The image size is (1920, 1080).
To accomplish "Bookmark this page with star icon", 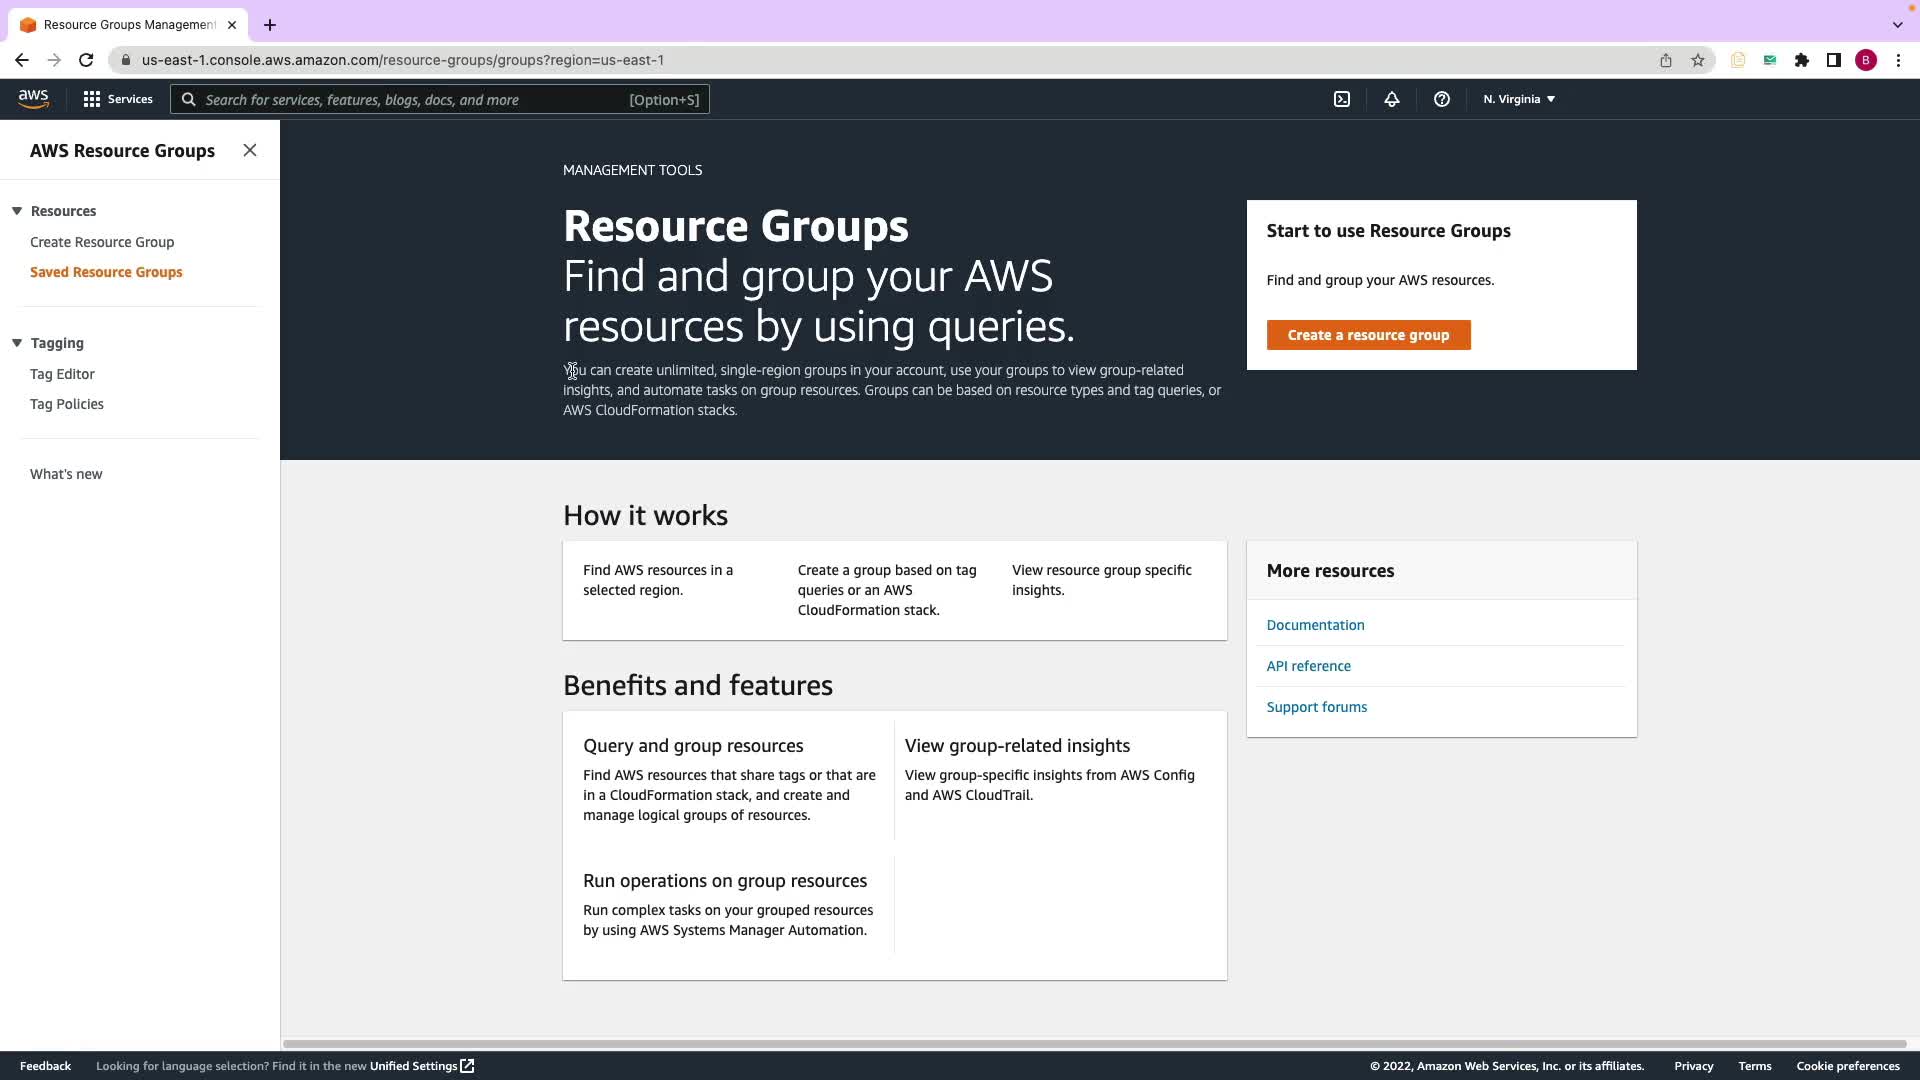I will pyautogui.click(x=1698, y=60).
